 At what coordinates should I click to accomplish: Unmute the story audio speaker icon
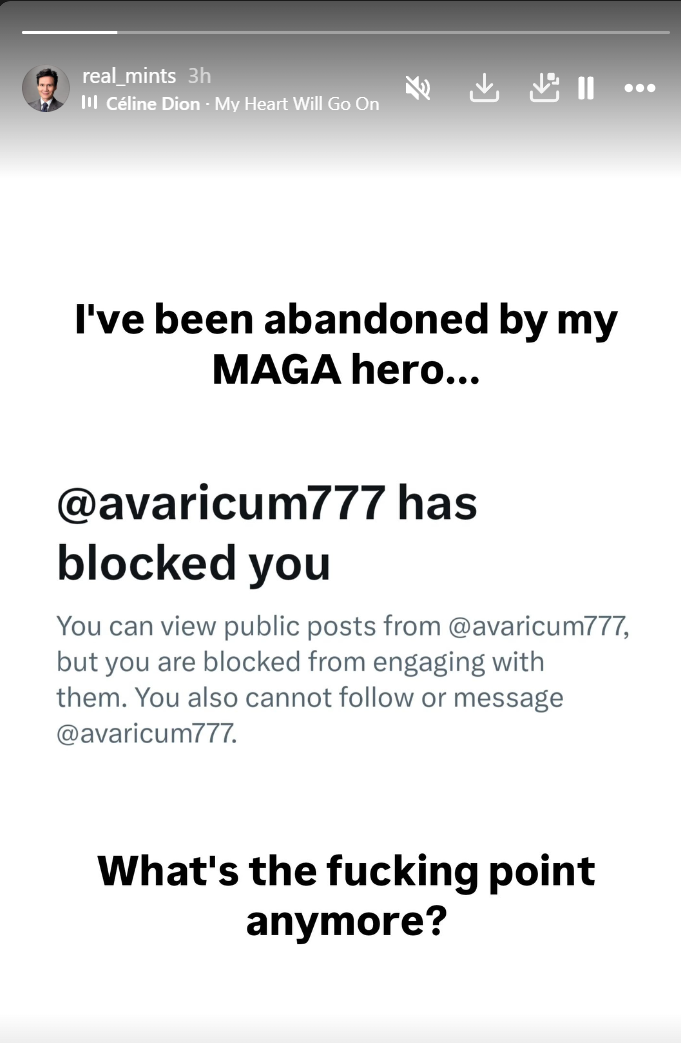click(418, 88)
